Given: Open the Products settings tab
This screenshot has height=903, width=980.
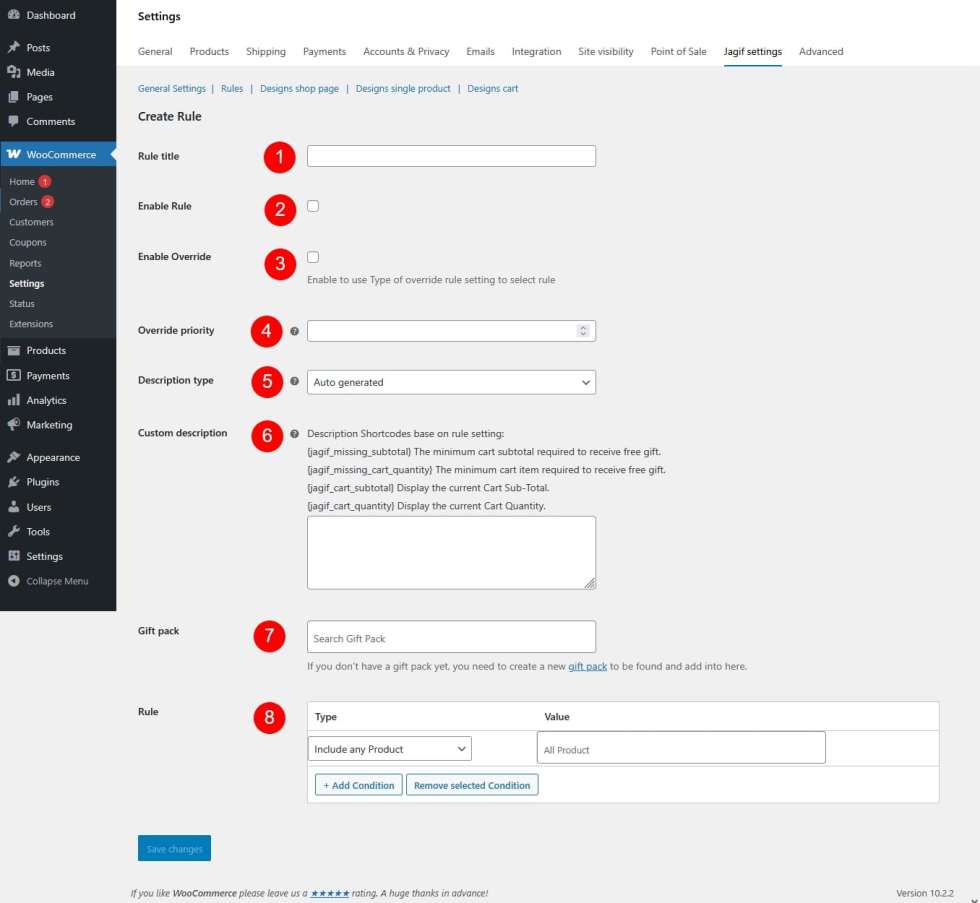Looking at the screenshot, I should pos(209,51).
